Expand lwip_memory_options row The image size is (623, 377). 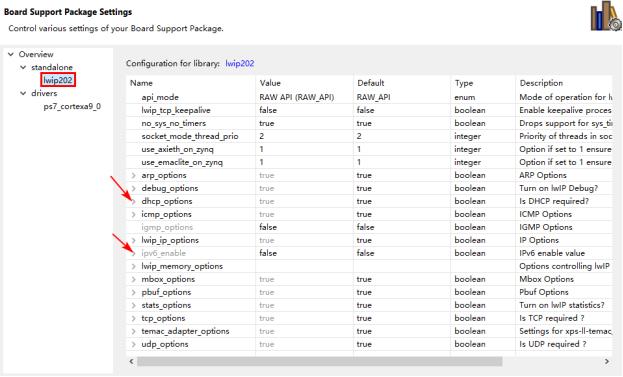134,266
